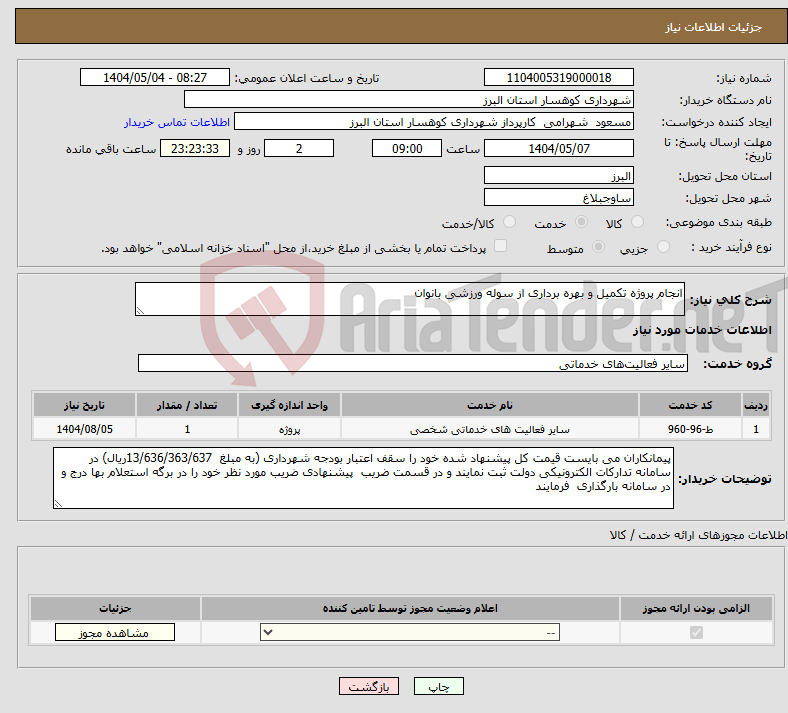788x713 pixels.
Task: Select the خدمت radio button
Action: point(581,222)
